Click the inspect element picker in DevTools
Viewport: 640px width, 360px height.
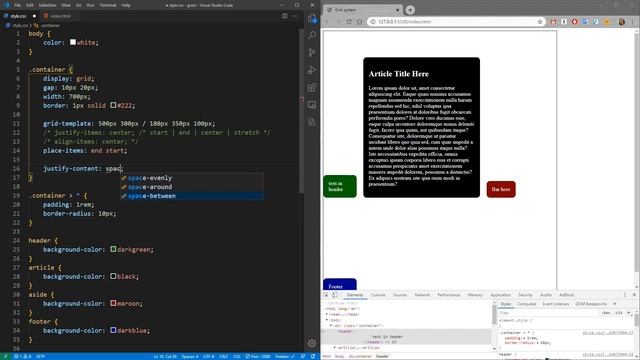tap(326, 295)
